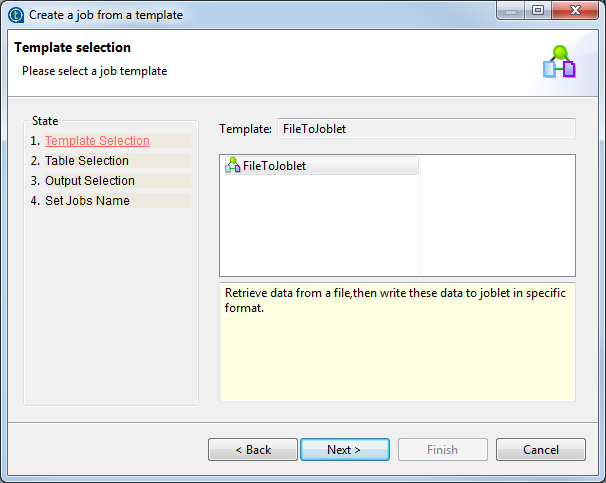This screenshot has width=606, height=483.
Task: Open the Template Selection step link
Action: (97, 141)
